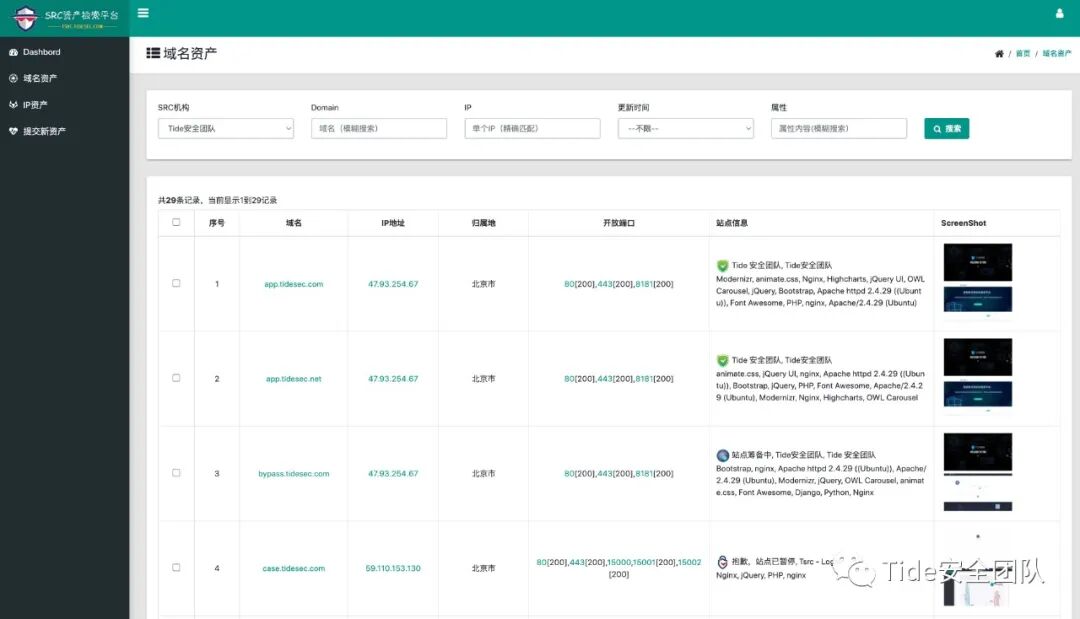1080x619 pixels.
Task: Open the bypass.tidesec.com domain link
Action: pyautogui.click(x=293, y=474)
